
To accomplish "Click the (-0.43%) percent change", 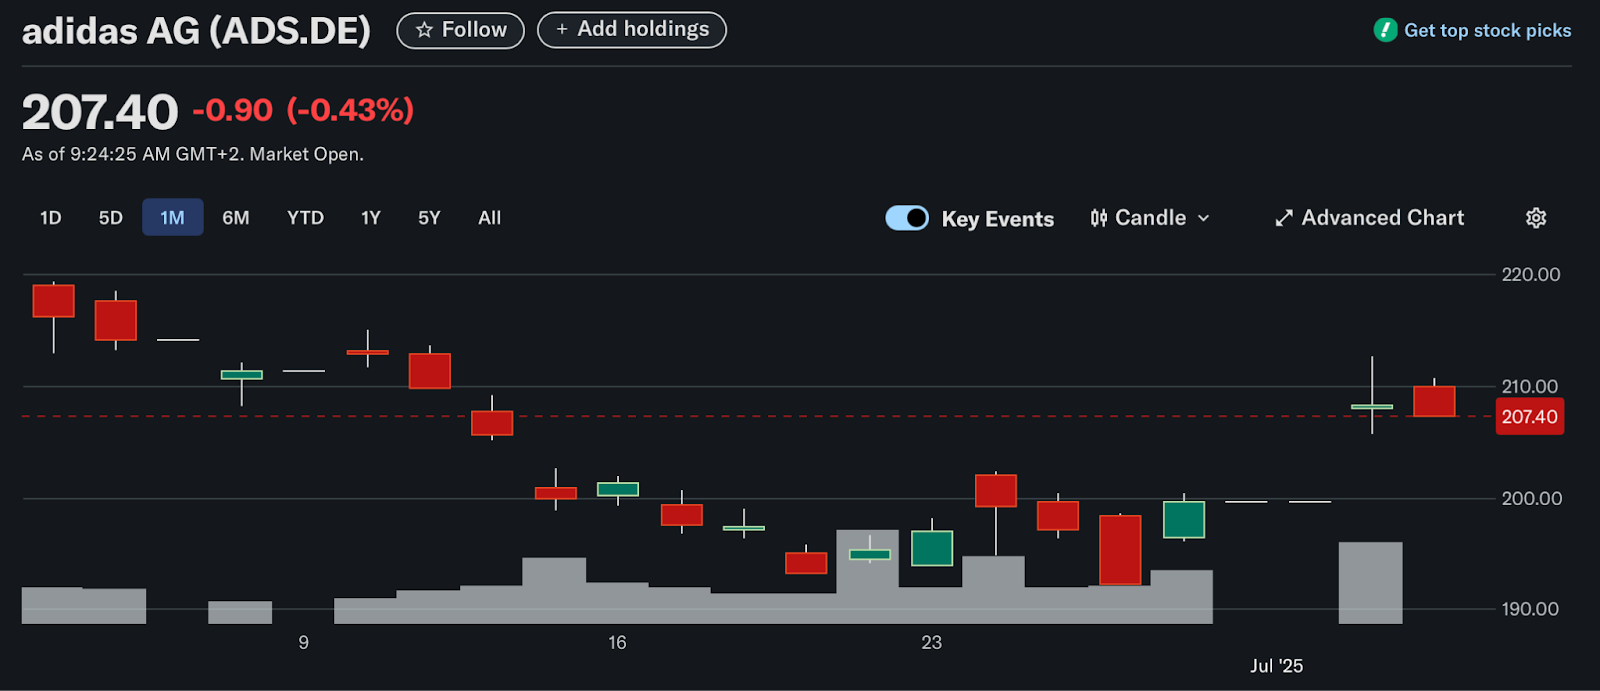I will [350, 110].
